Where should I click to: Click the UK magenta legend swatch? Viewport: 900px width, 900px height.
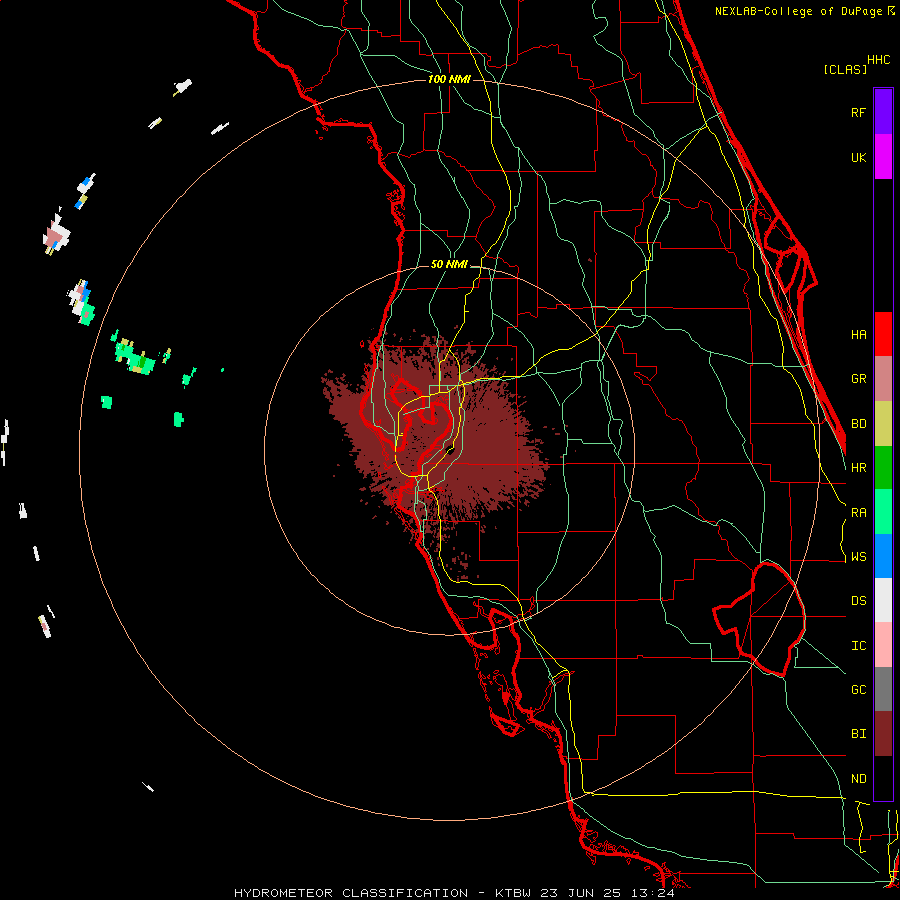(883, 157)
